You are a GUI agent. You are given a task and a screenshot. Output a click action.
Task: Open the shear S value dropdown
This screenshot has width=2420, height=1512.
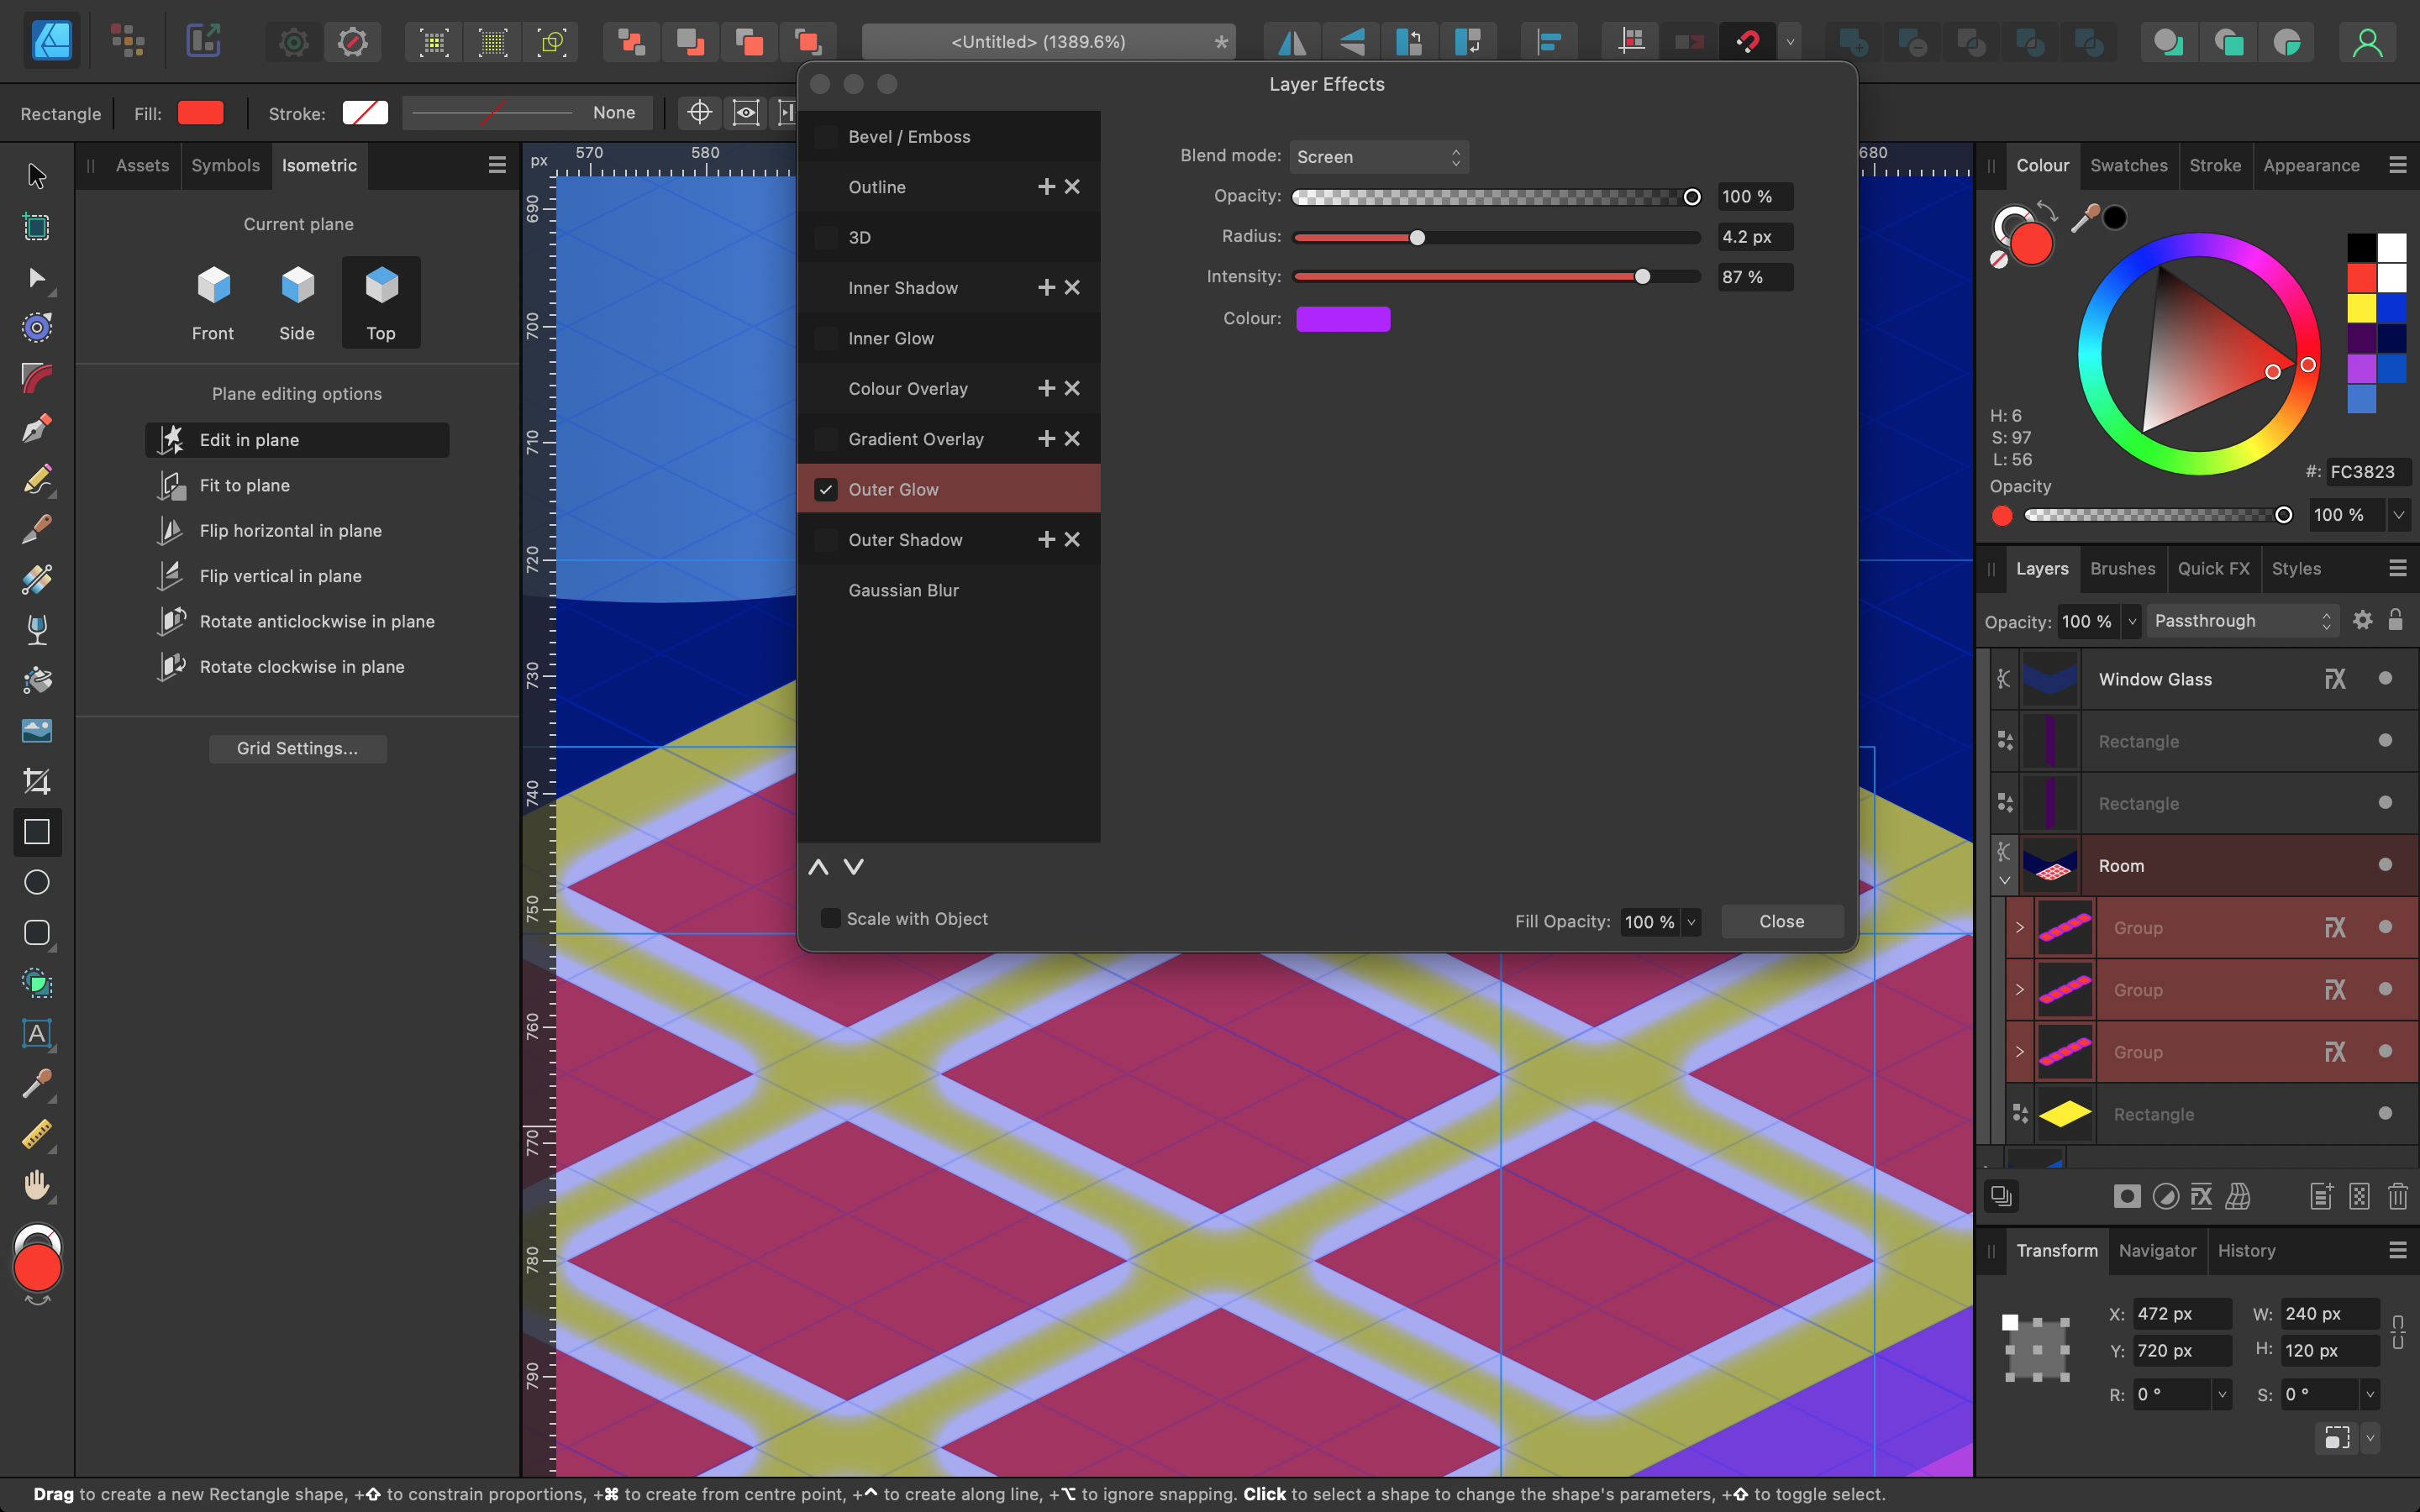(2369, 1394)
